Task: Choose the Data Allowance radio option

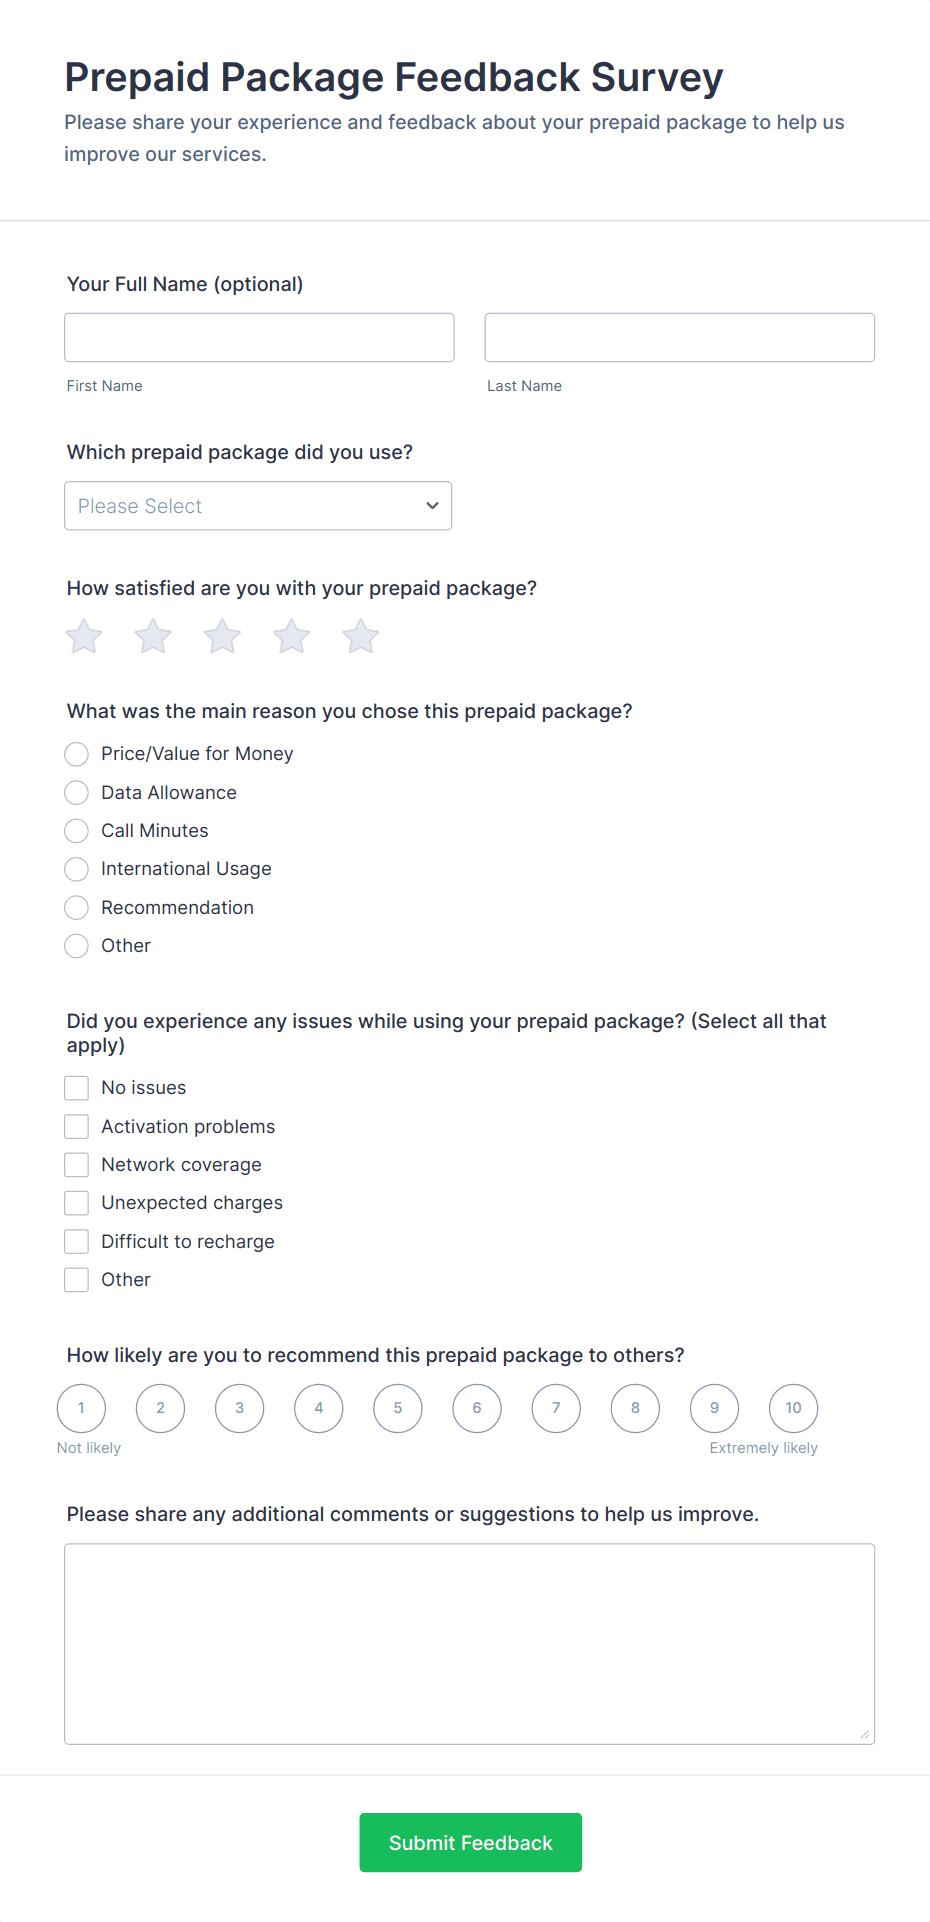Action: pos(77,793)
